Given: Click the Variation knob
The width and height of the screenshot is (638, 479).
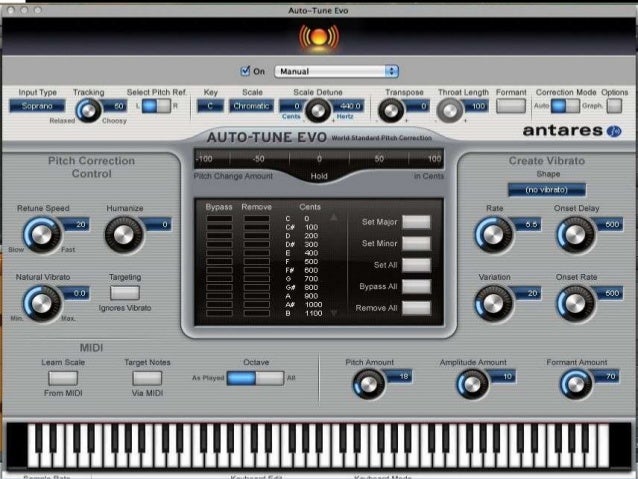Looking at the screenshot, I should click(x=493, y=304).
